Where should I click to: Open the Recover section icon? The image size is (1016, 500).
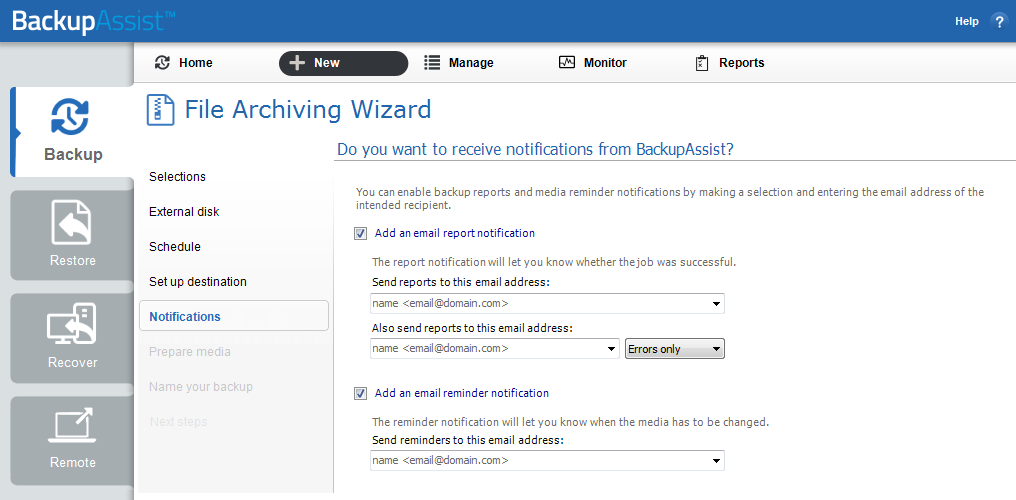[72, 324]
